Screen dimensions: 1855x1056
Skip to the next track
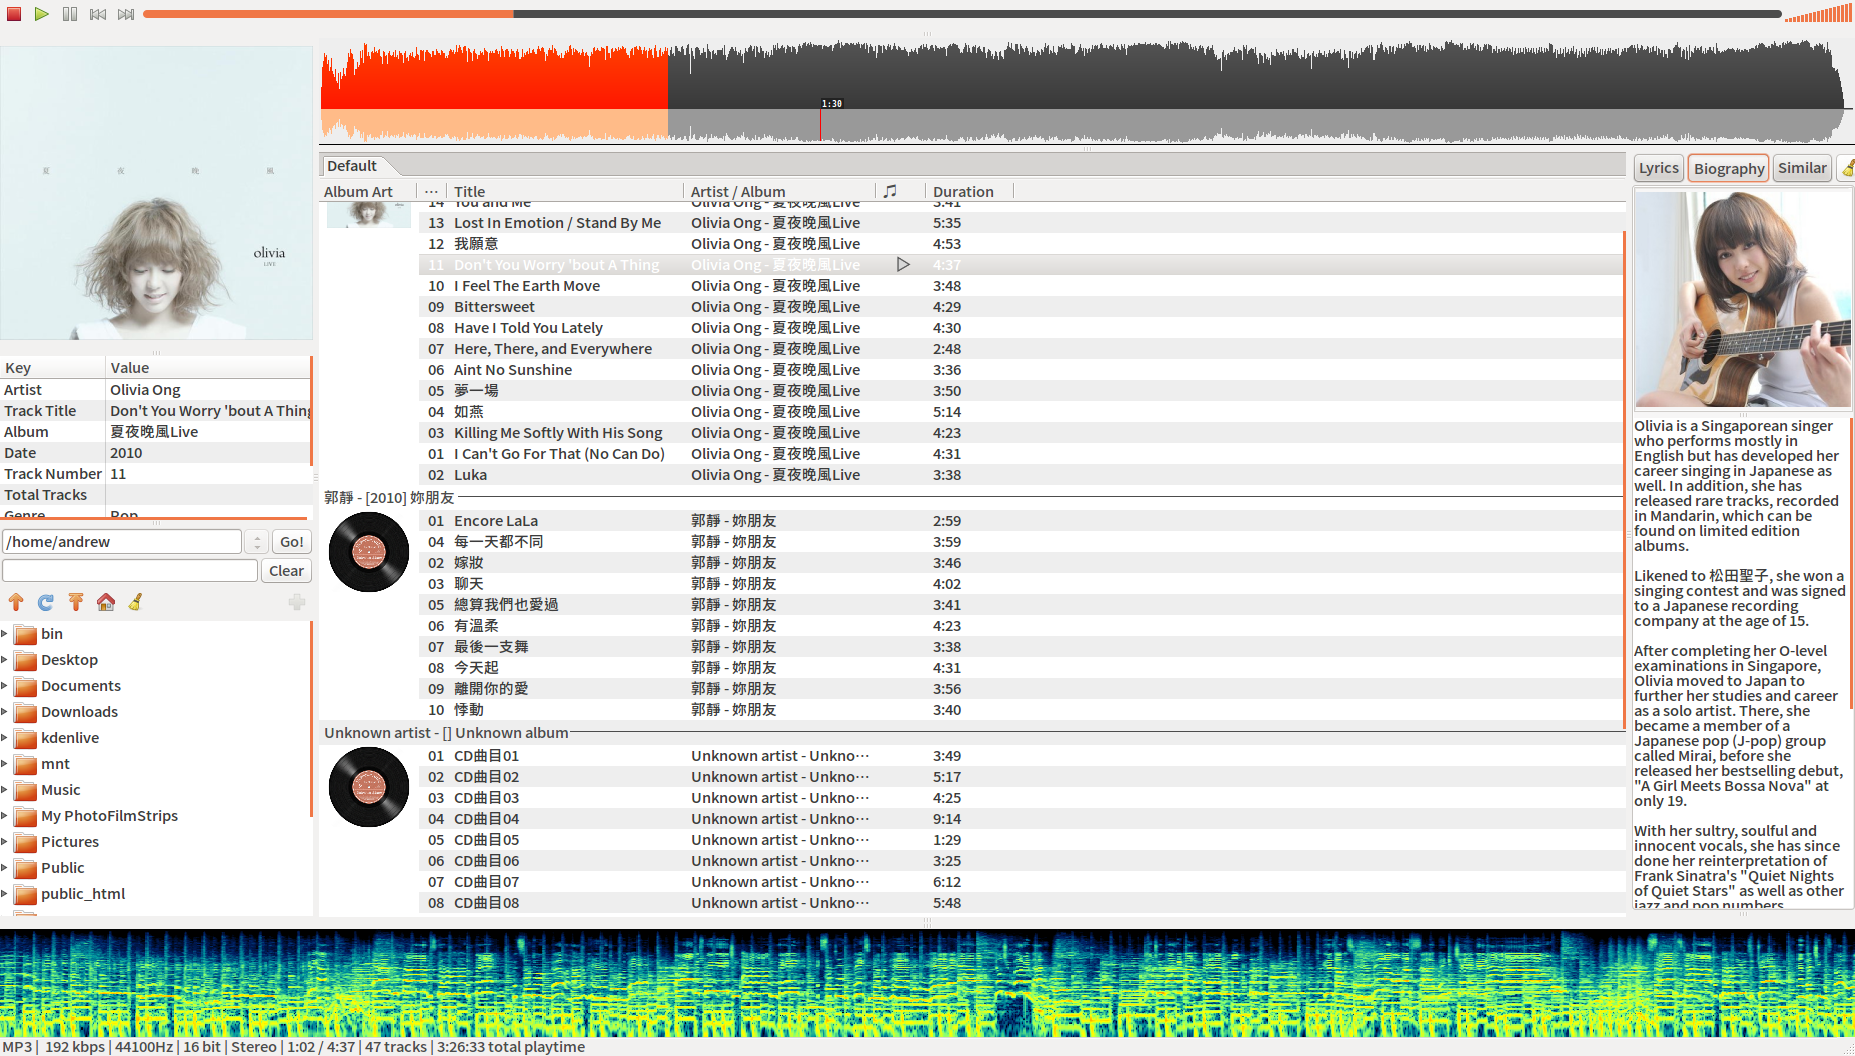[126, 14]
